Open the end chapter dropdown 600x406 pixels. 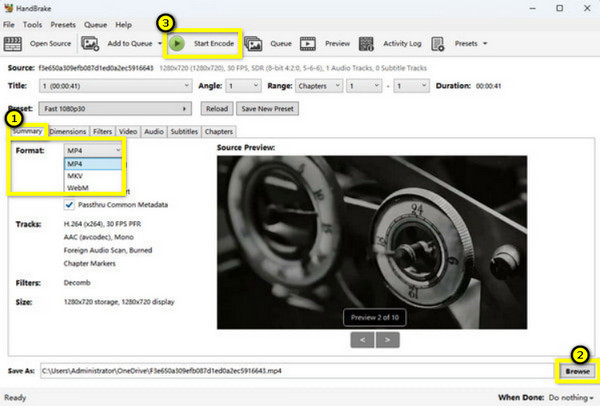(411, 86)
